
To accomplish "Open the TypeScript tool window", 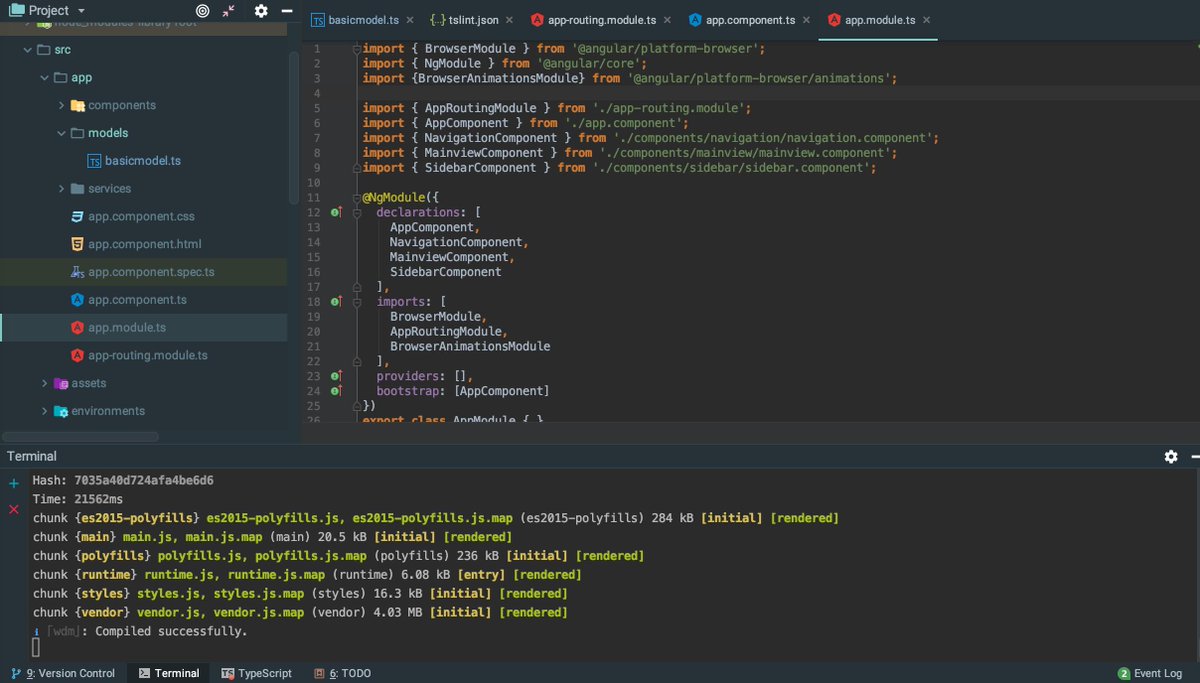I will click(x=257, y=673).
